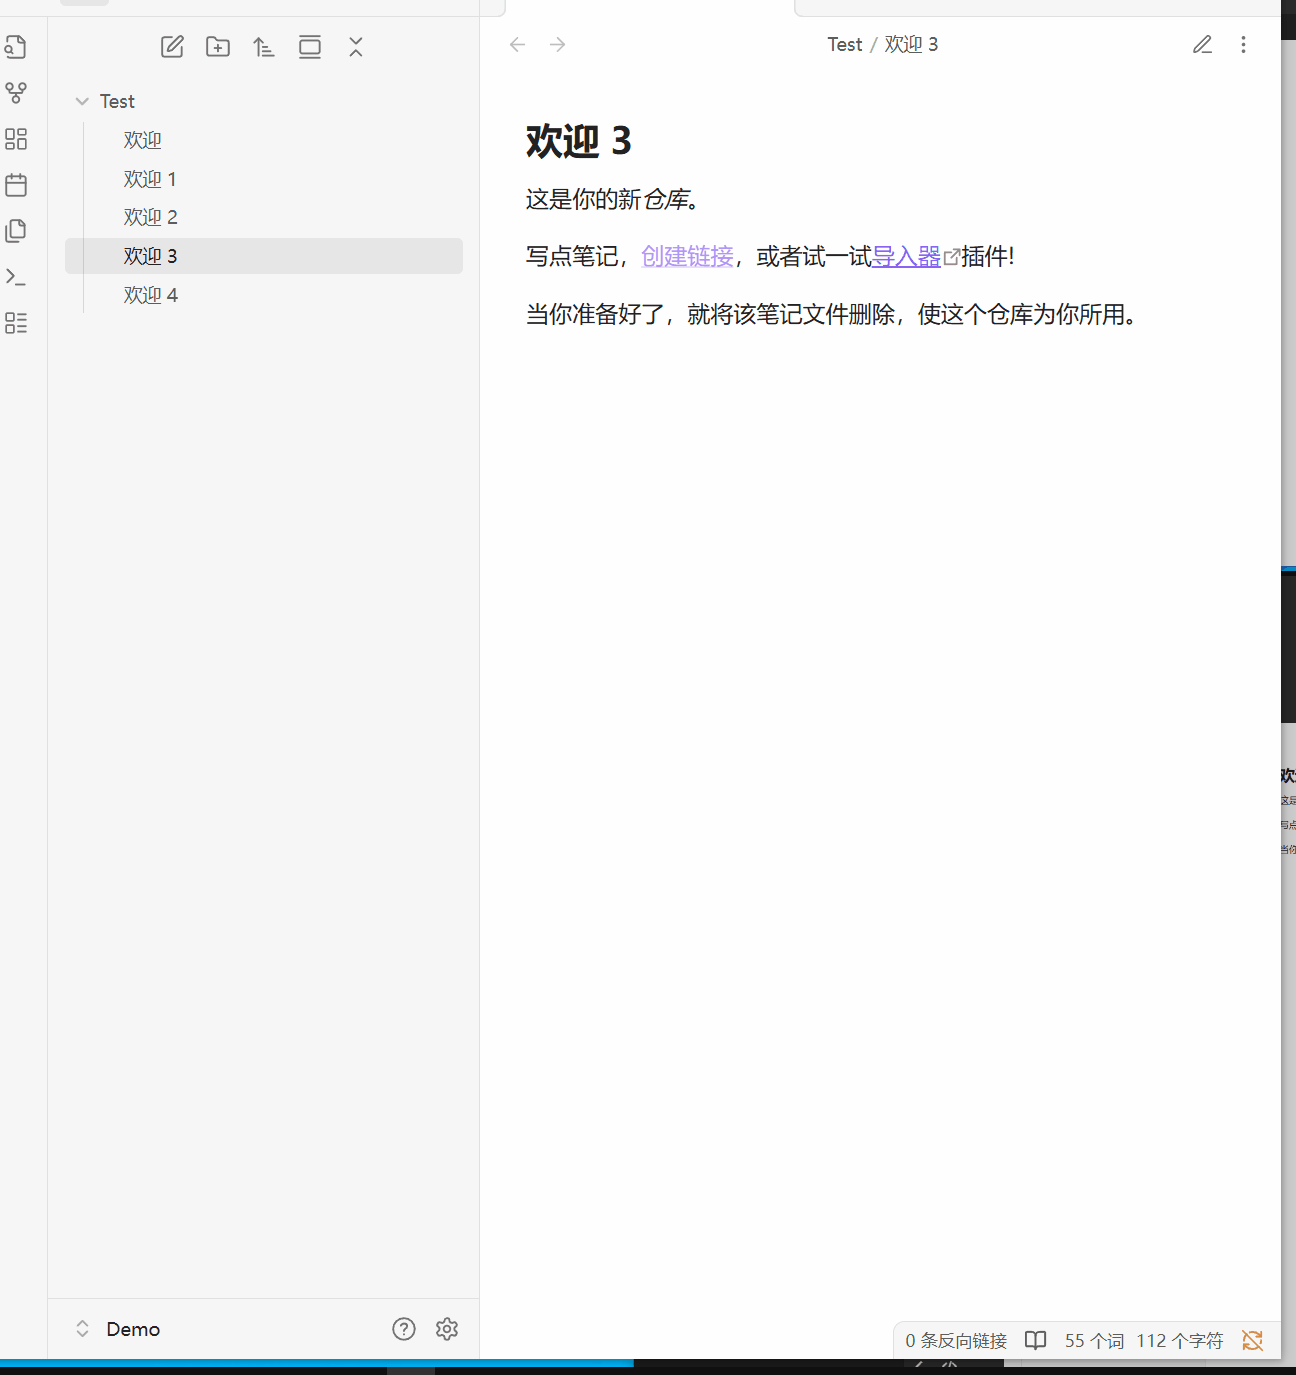1296x1375 pixels.
Task: Open today's daily note calendar icon
Action: pos(16,185)
